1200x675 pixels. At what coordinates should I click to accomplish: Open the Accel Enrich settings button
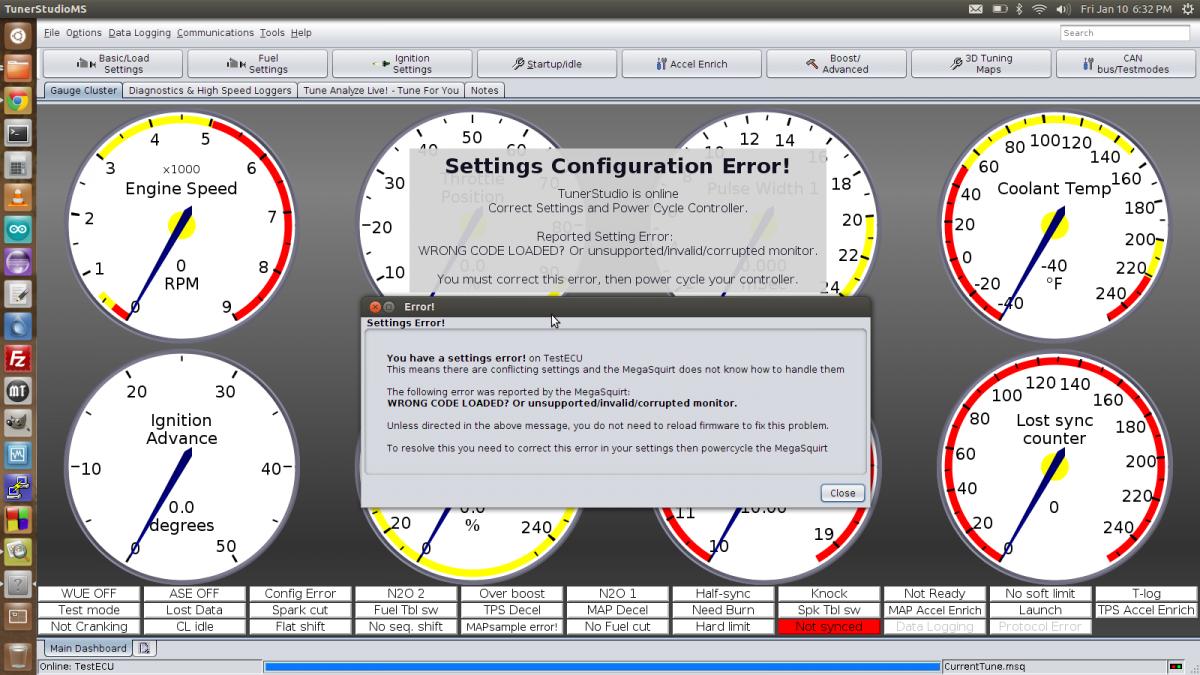point(691,64)
